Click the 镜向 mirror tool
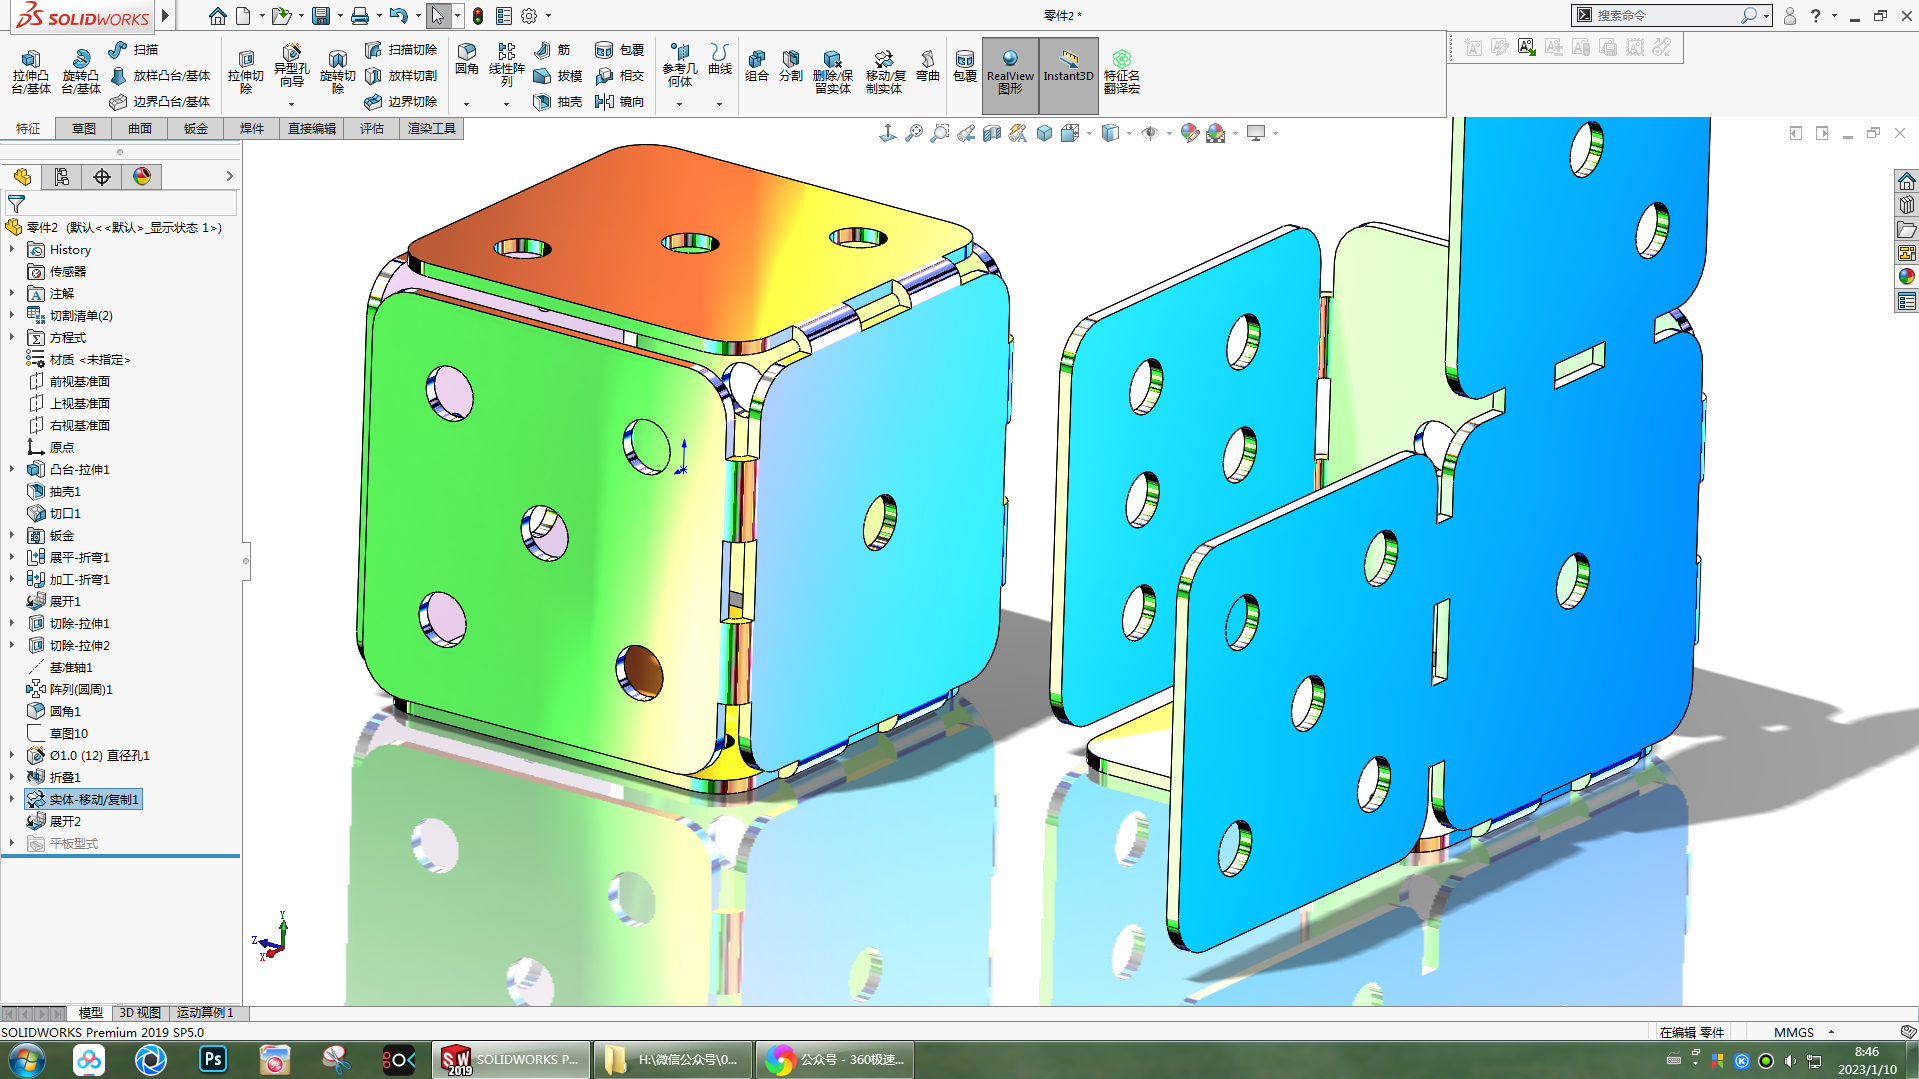The width and height of the screenshot is (1919, 1079). [620, 102]
